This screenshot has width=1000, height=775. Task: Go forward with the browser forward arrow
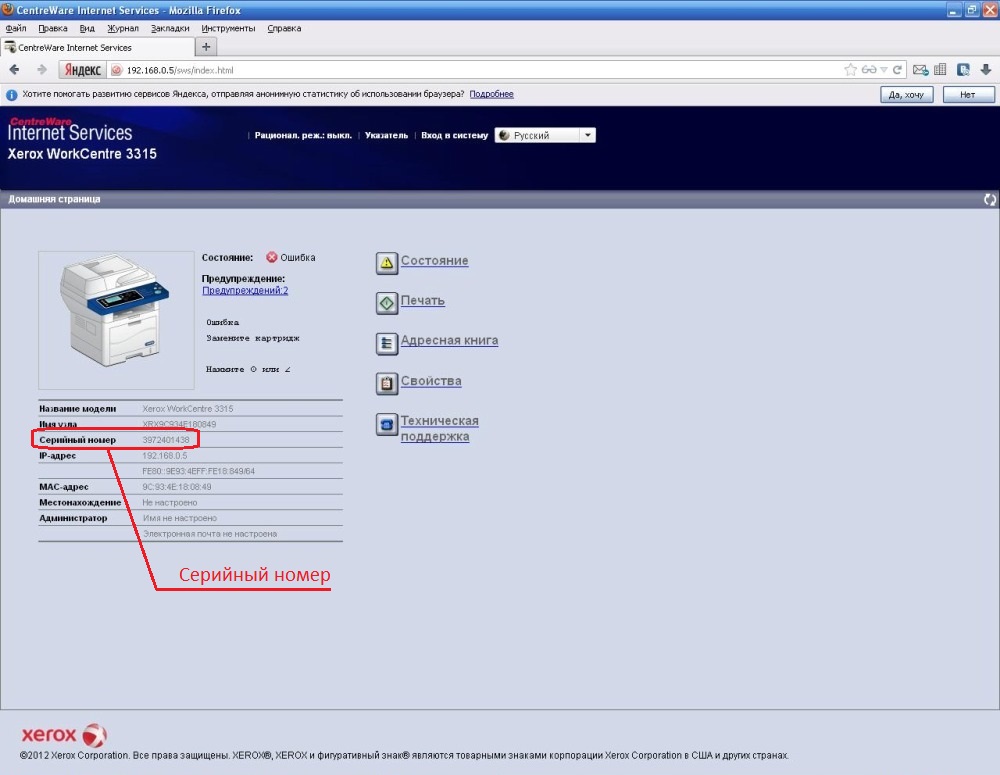pyautogui.click(x=41, y=70)
